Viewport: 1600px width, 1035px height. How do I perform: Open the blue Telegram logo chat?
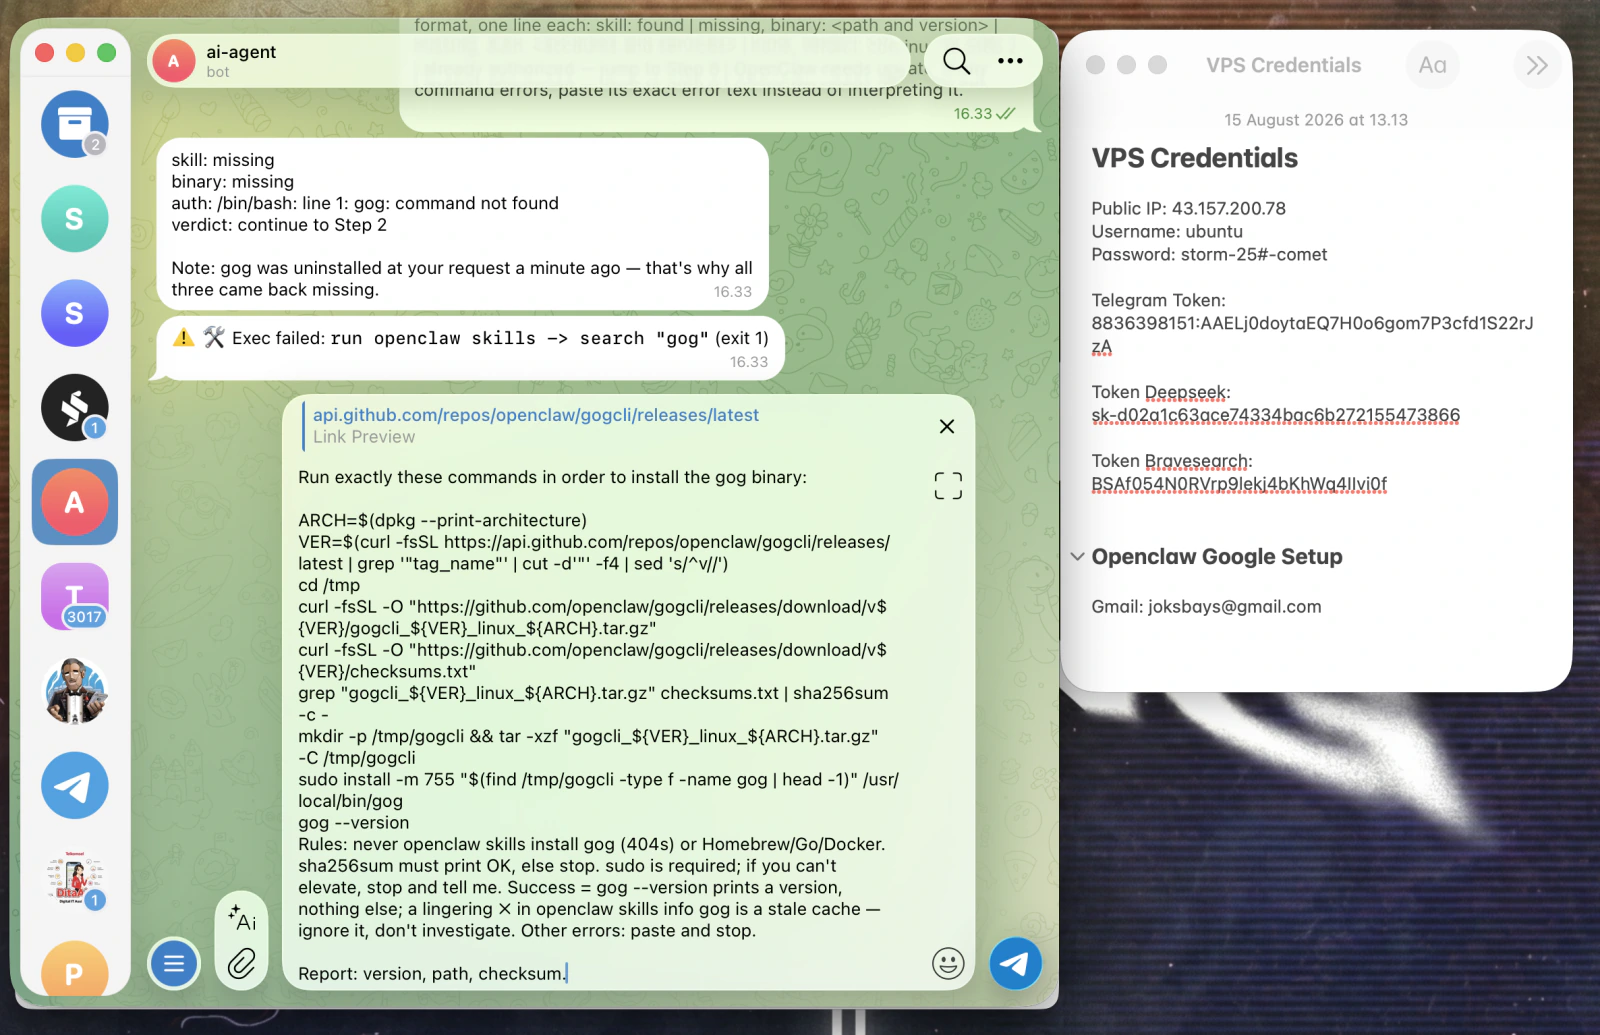(x=74, y=785)
